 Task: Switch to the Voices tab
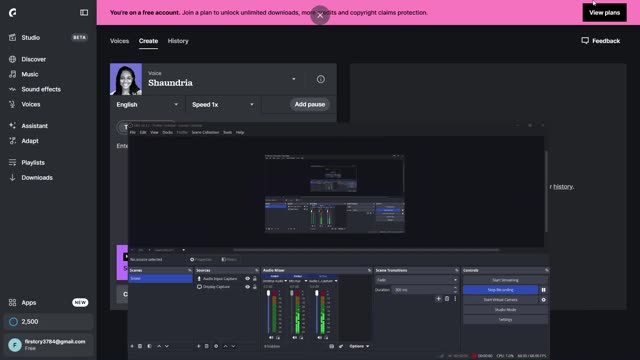pos(120,41)
